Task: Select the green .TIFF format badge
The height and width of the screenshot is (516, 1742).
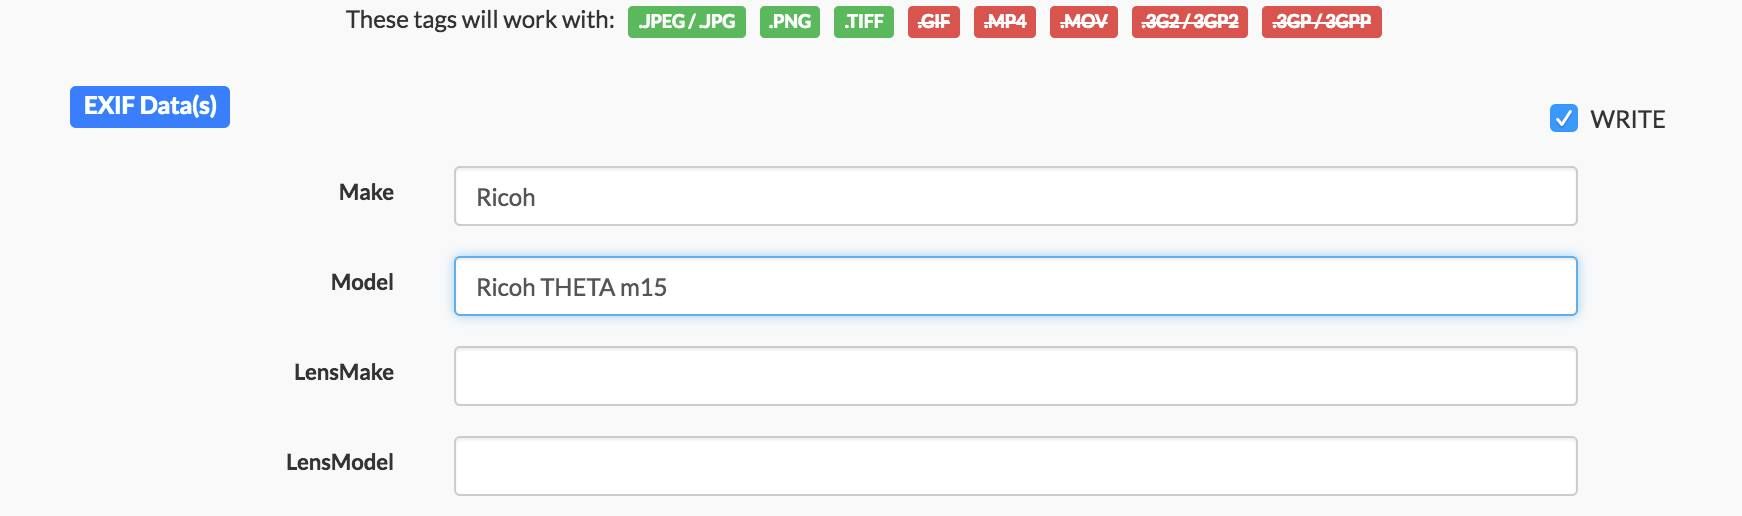Action: click(863, 22)
